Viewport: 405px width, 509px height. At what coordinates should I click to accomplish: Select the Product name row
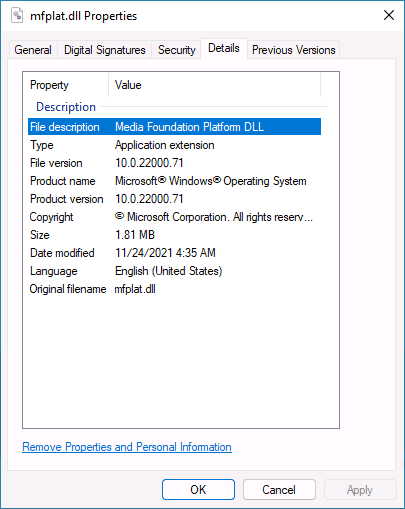174,181
